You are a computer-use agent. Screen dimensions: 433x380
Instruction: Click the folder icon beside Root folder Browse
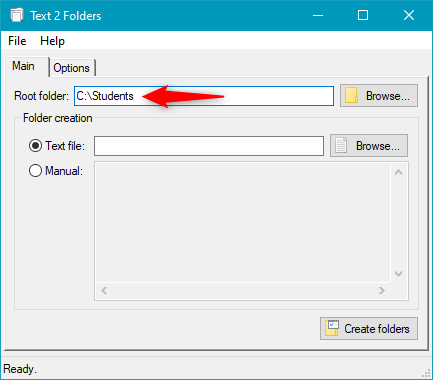(x=351, y=95)
